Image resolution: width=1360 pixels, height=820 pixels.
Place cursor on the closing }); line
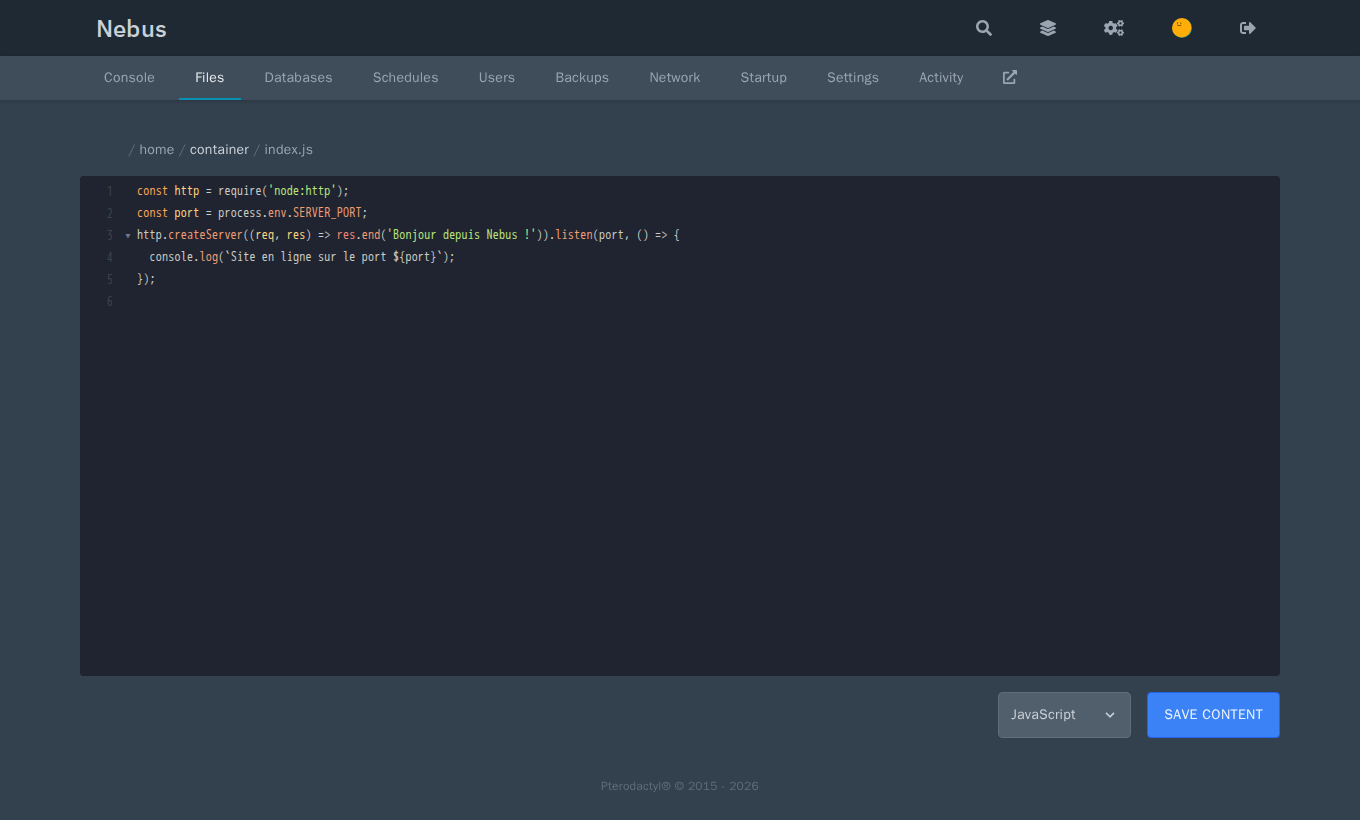coord(146,279)
